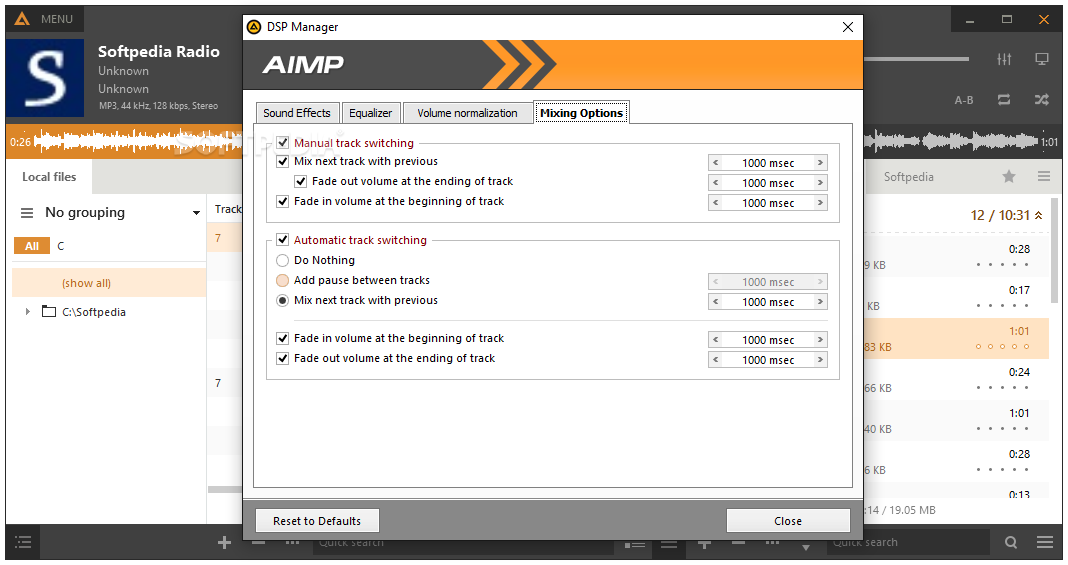Click the Track column header
This screenshot has width=1068, height=565.
tap(227, 210)
